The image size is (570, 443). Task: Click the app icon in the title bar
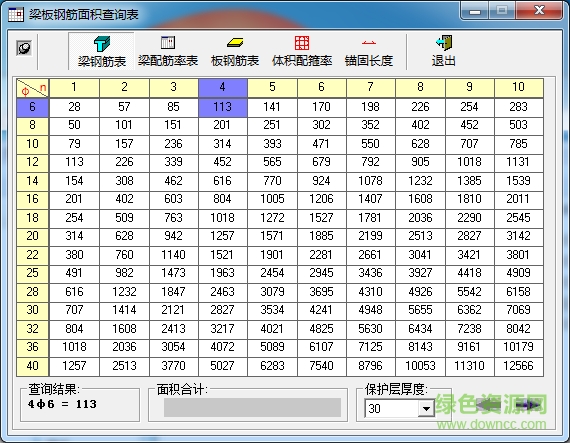point(16,14)
